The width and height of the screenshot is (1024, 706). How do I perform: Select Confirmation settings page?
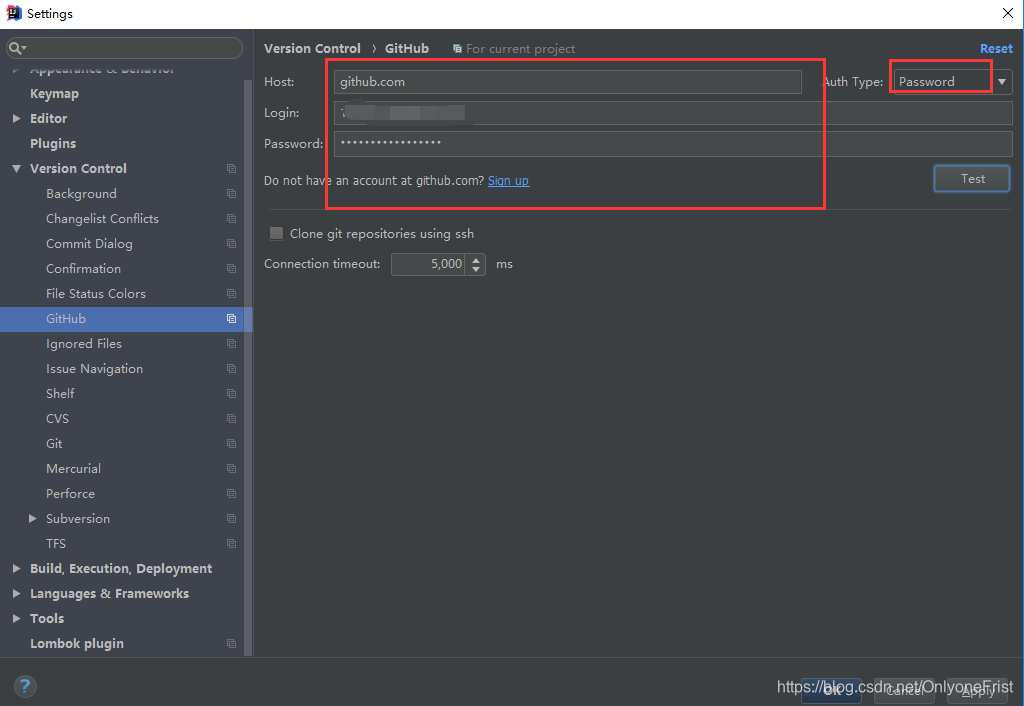[84, 268]
